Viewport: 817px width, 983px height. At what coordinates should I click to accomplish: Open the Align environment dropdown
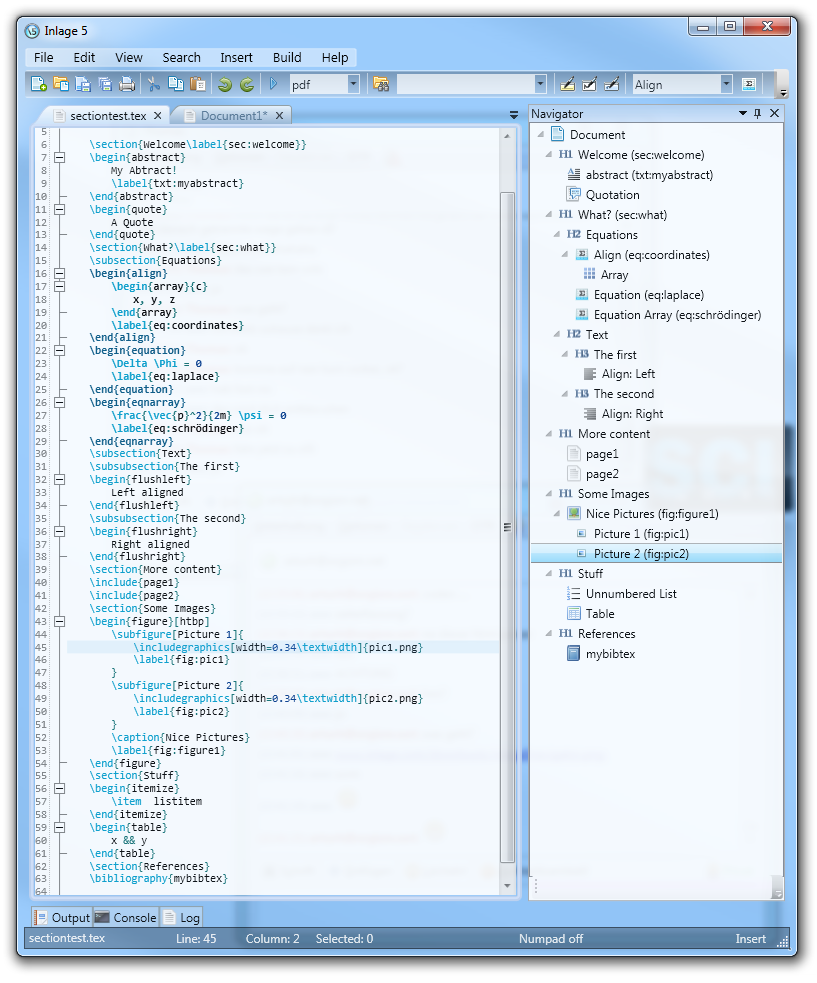(x=726, y=84)
